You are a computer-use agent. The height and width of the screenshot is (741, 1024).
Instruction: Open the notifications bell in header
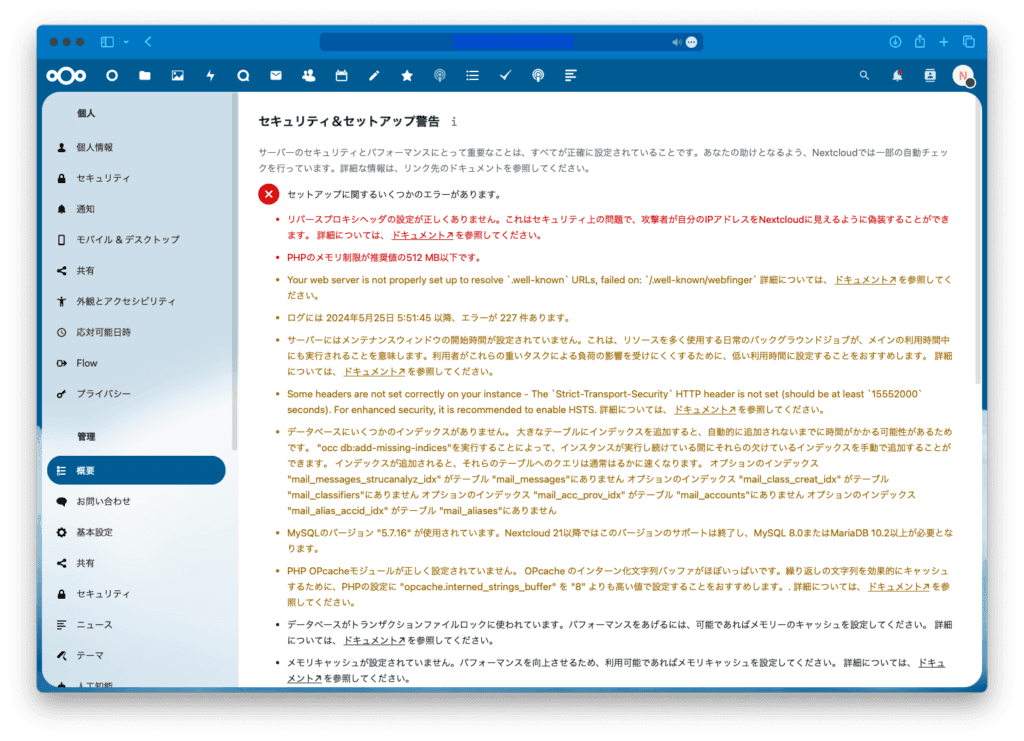897,75
